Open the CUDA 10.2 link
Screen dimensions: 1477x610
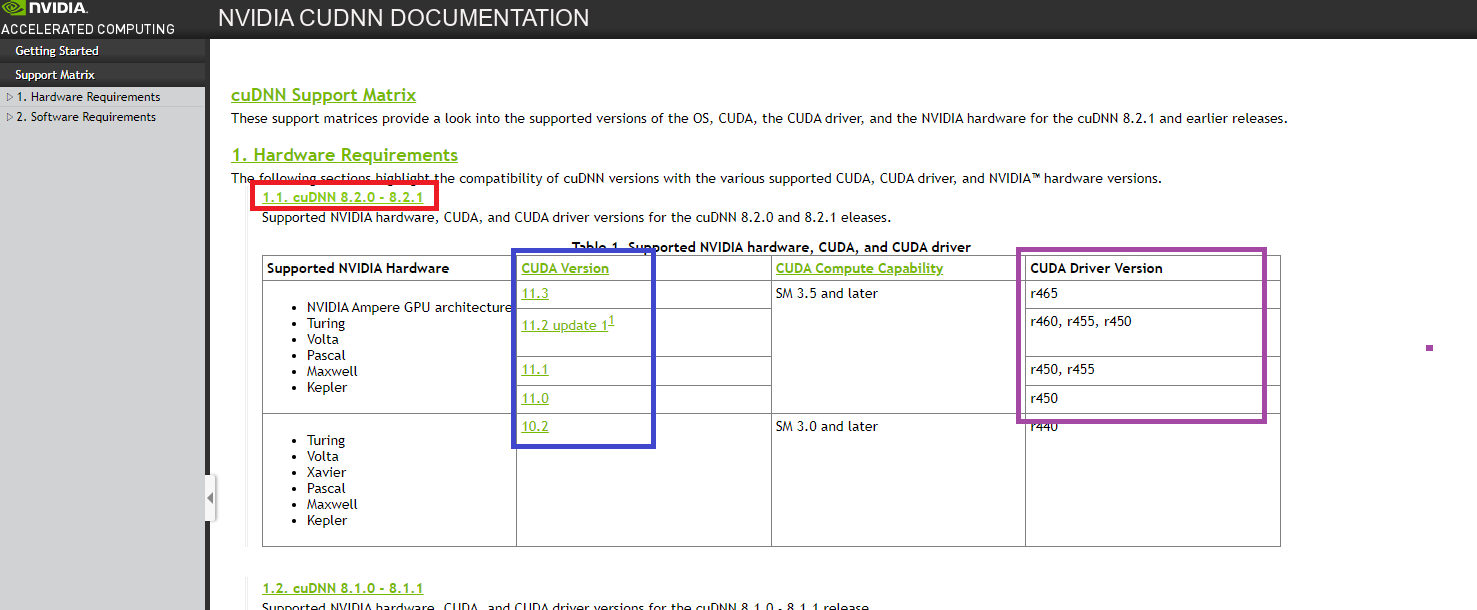click(x=535, y=426)
